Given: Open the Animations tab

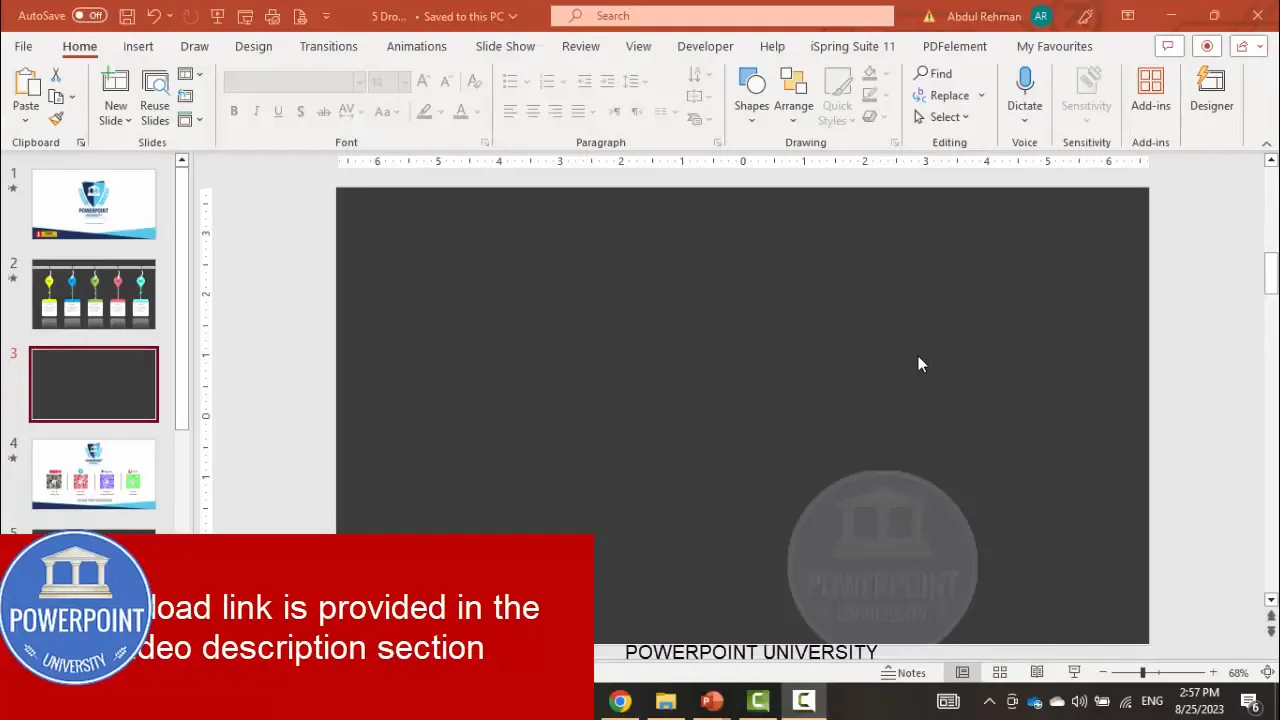Looking at the screenshot, I should coord(416,46).
